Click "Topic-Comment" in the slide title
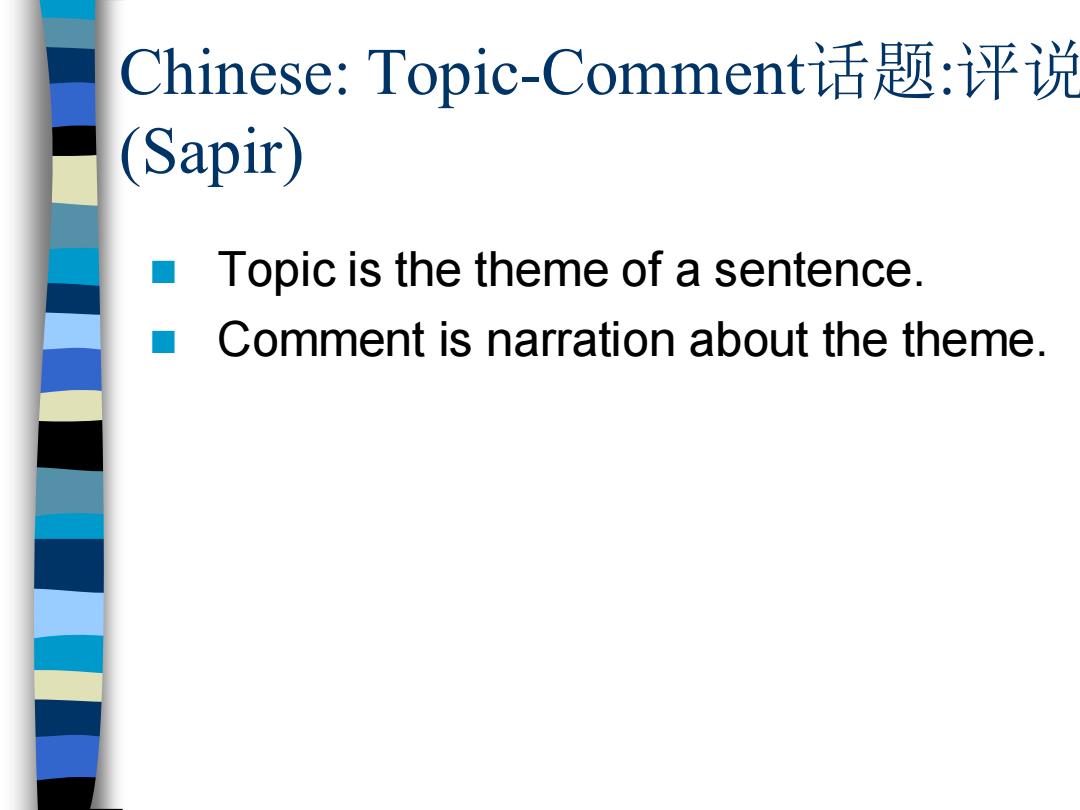This screenshot has height=810, width=1080. (587, 74)
